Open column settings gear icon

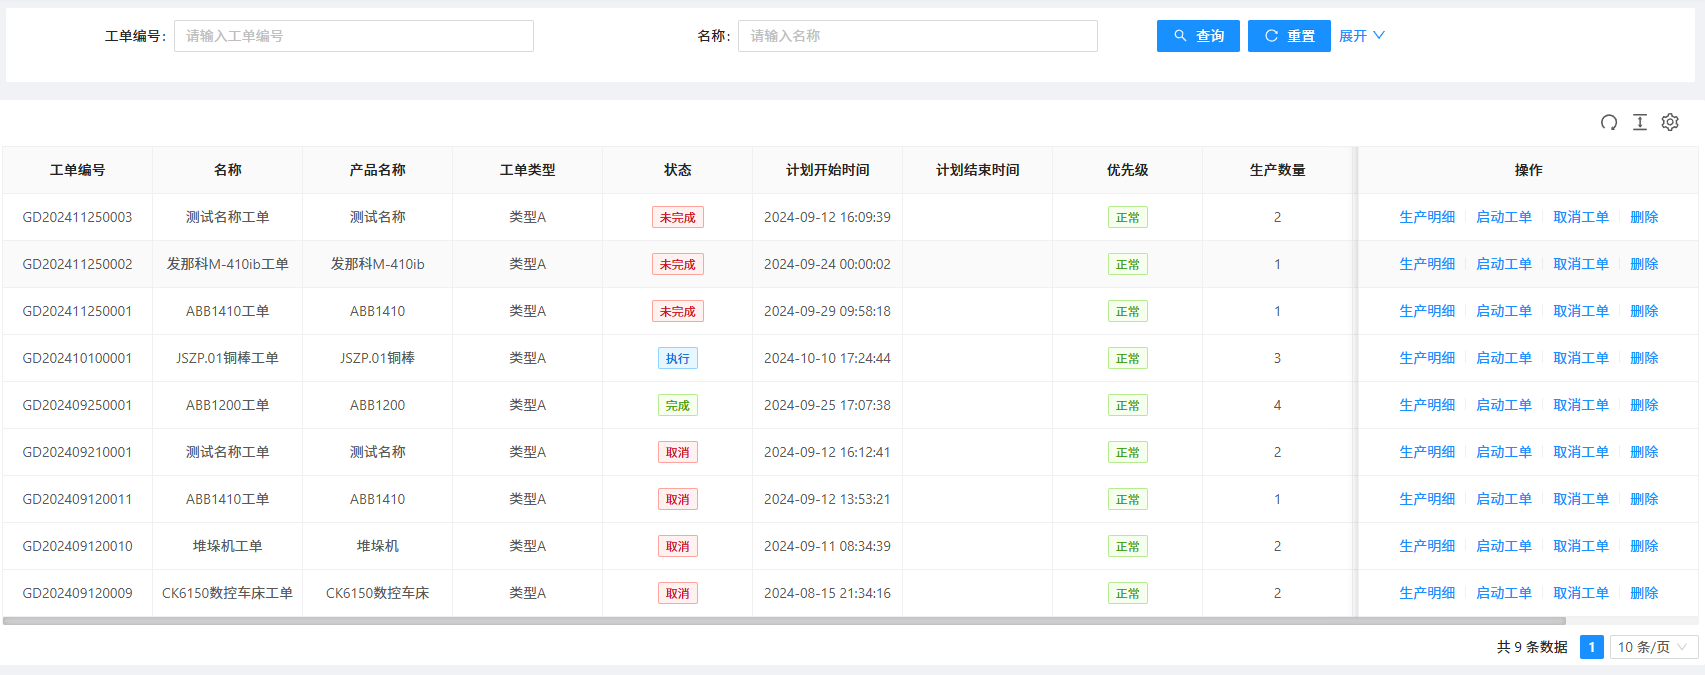1670,122
